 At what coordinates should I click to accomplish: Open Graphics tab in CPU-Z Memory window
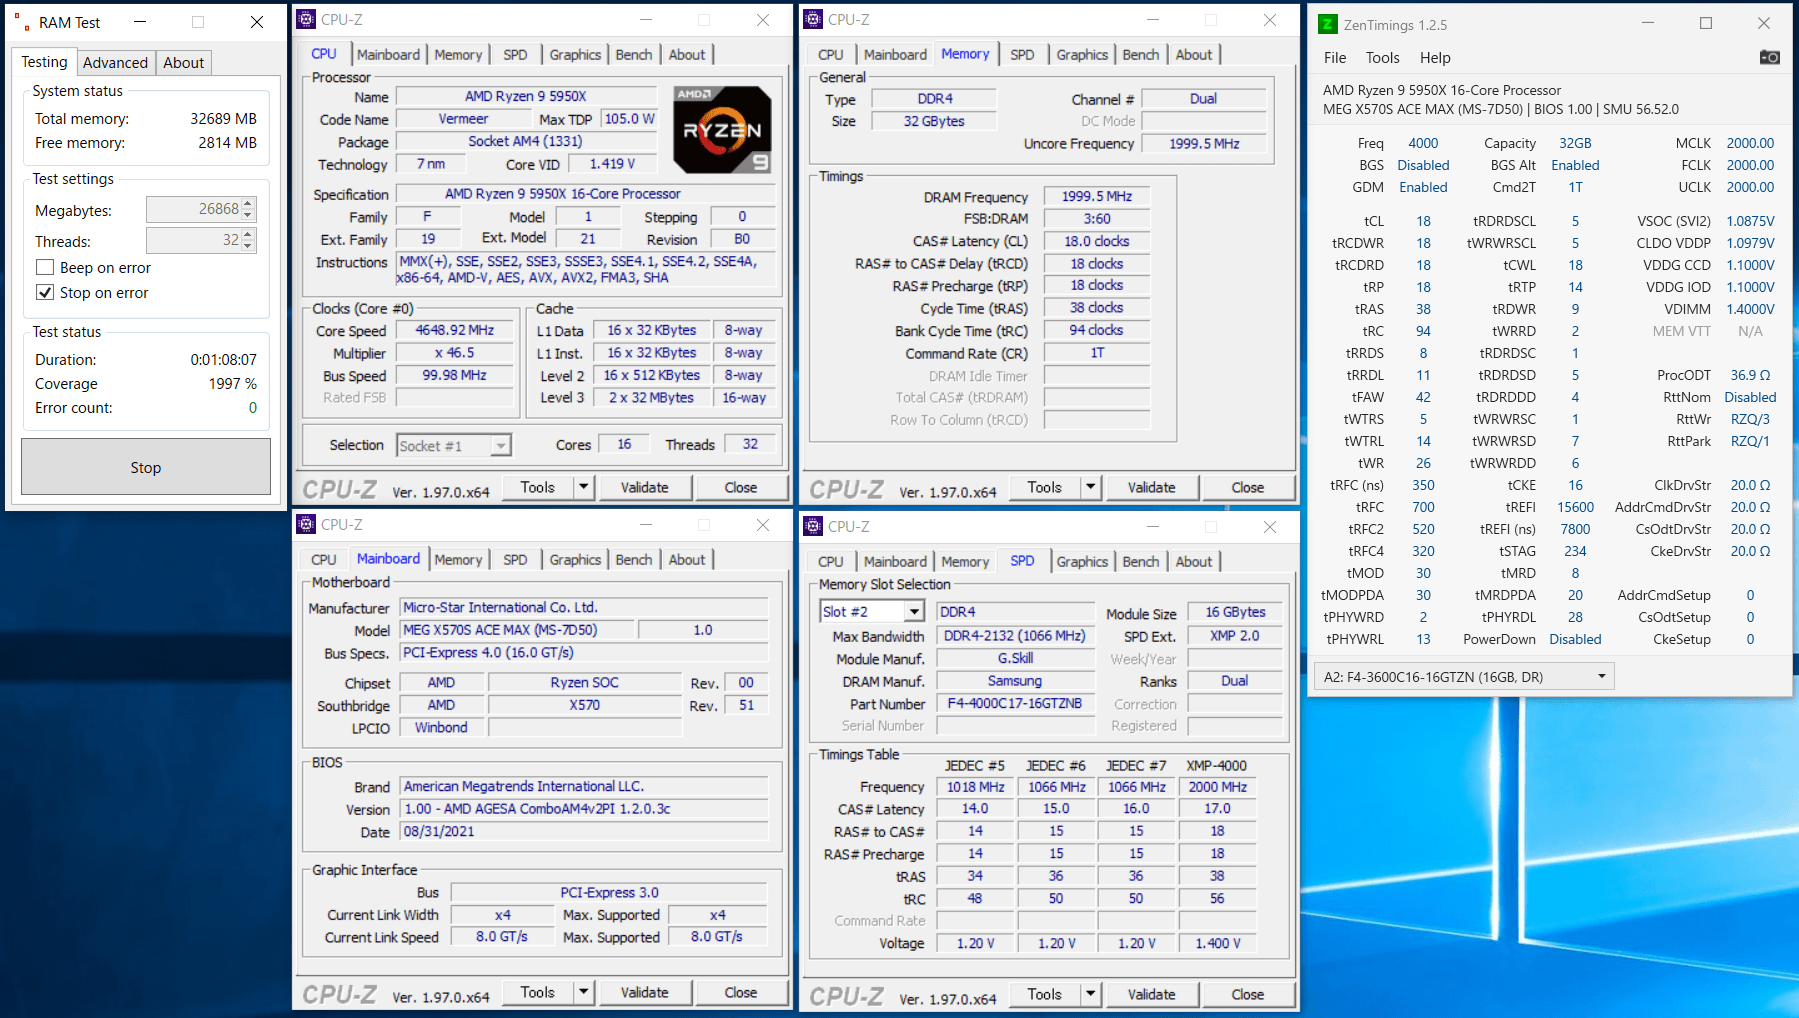[1082, 55]
